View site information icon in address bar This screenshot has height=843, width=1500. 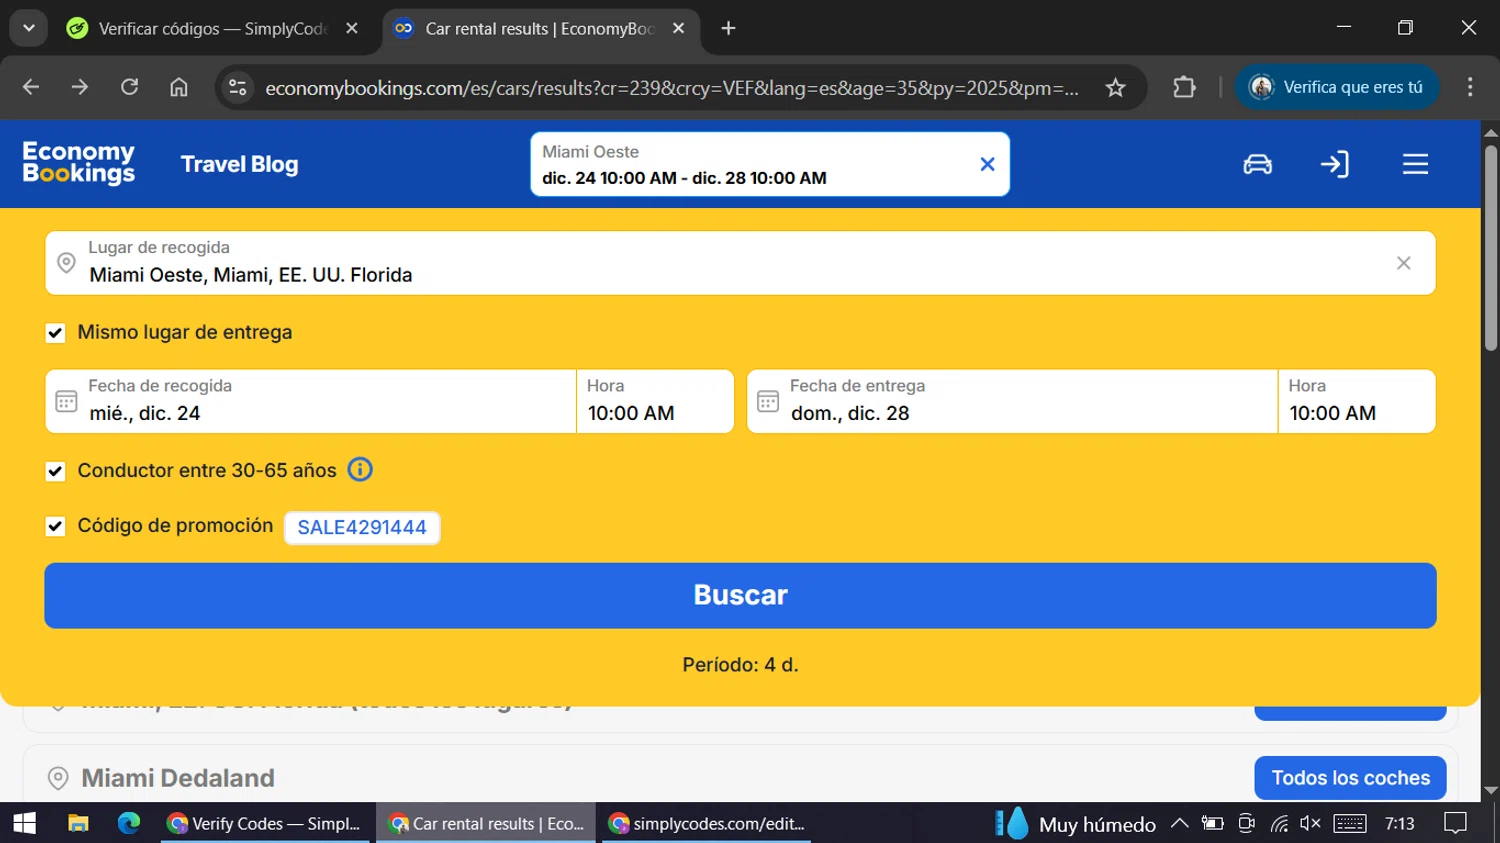238,88
